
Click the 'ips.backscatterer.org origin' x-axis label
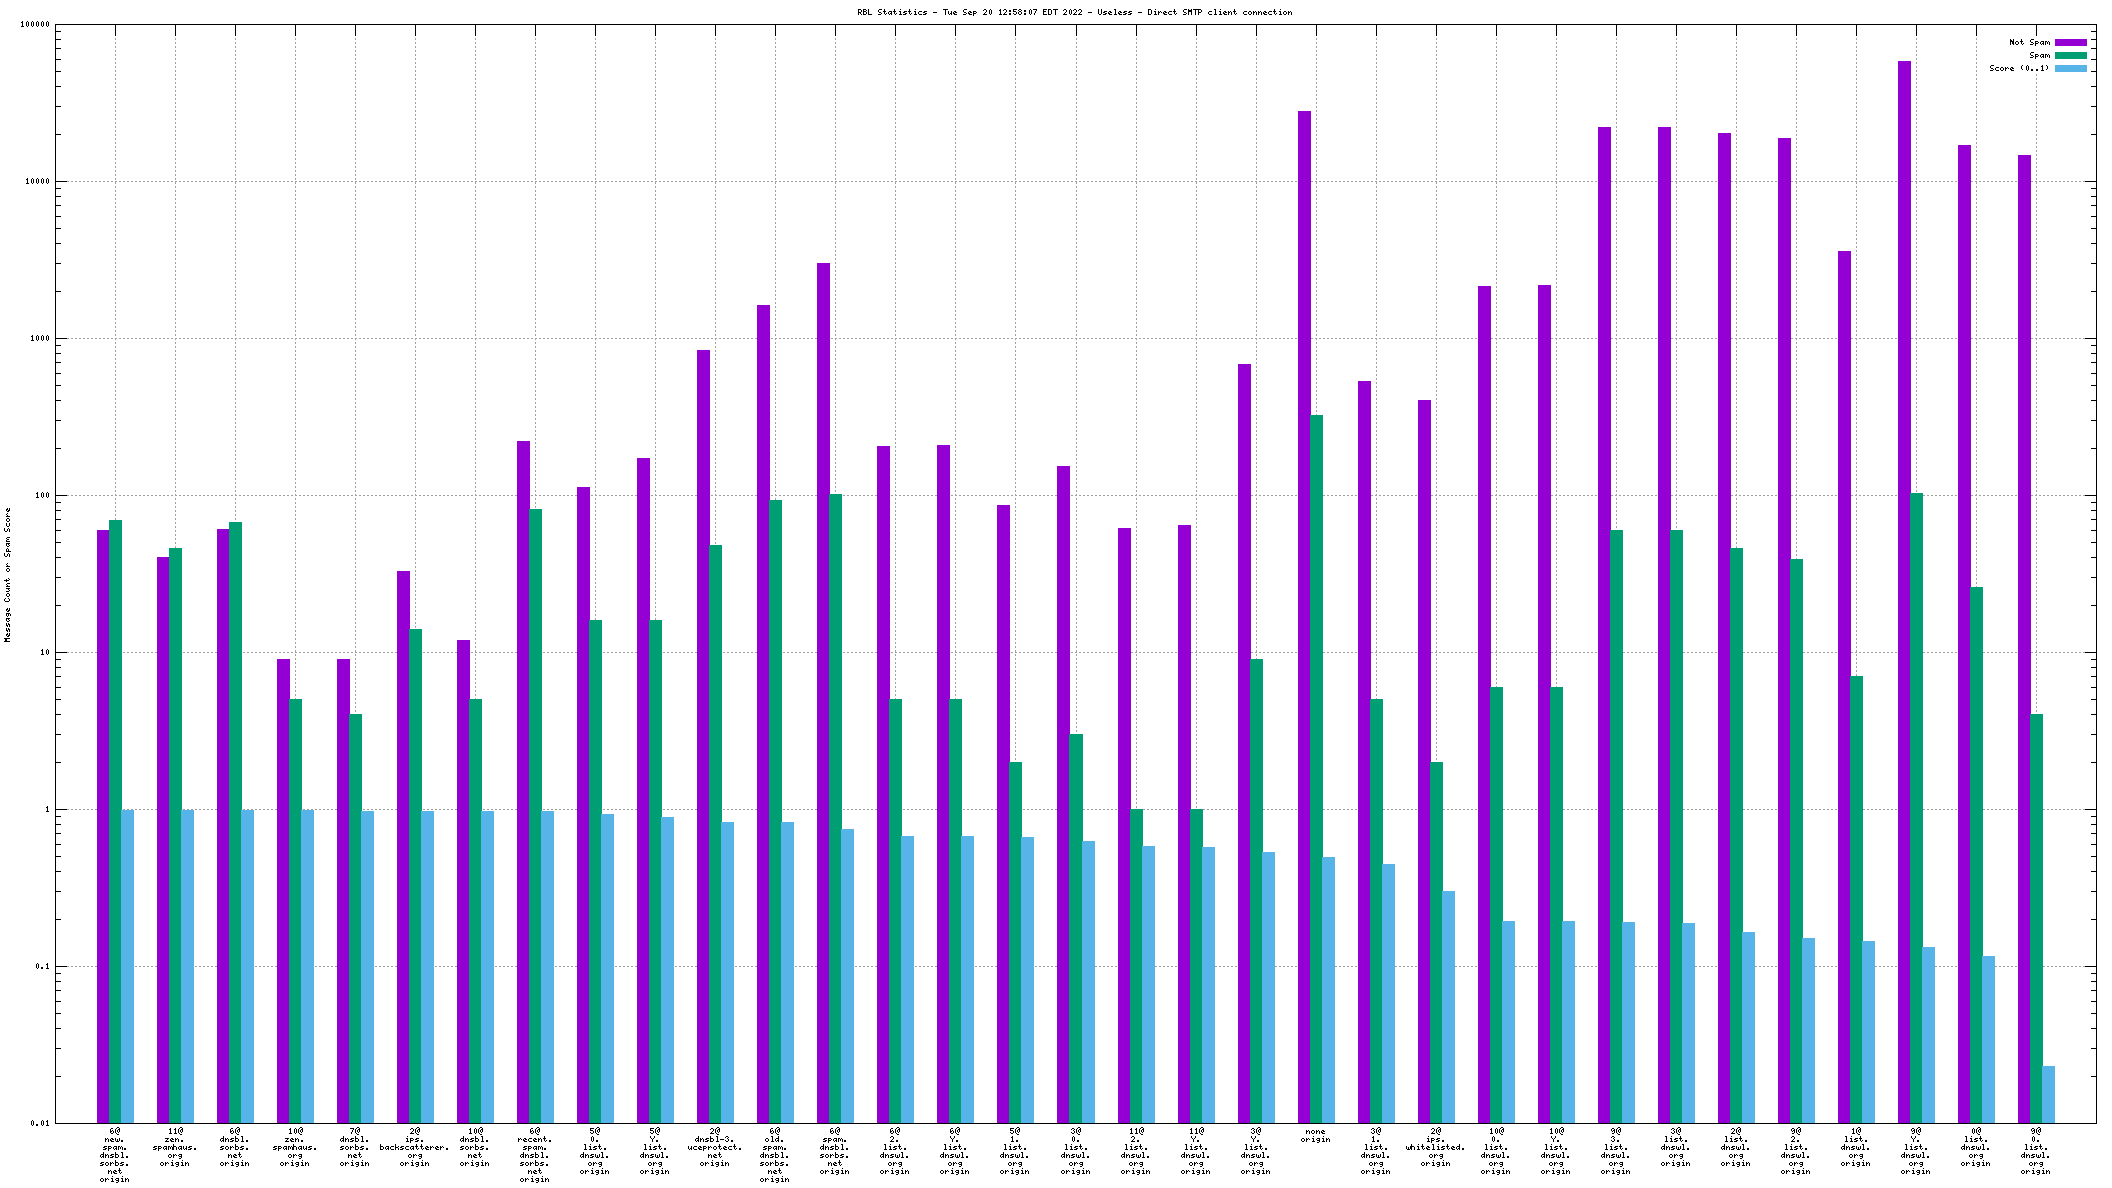pos(414,1147)
